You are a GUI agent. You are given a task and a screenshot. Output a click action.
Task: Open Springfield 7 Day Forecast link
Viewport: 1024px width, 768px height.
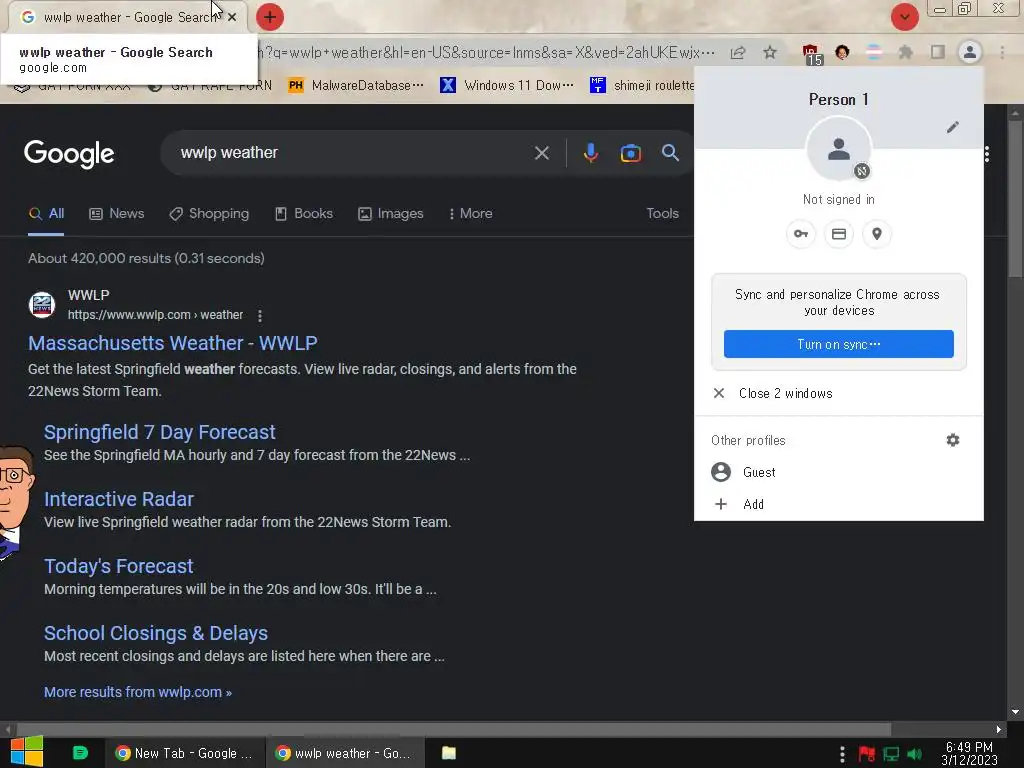point(159,432)
